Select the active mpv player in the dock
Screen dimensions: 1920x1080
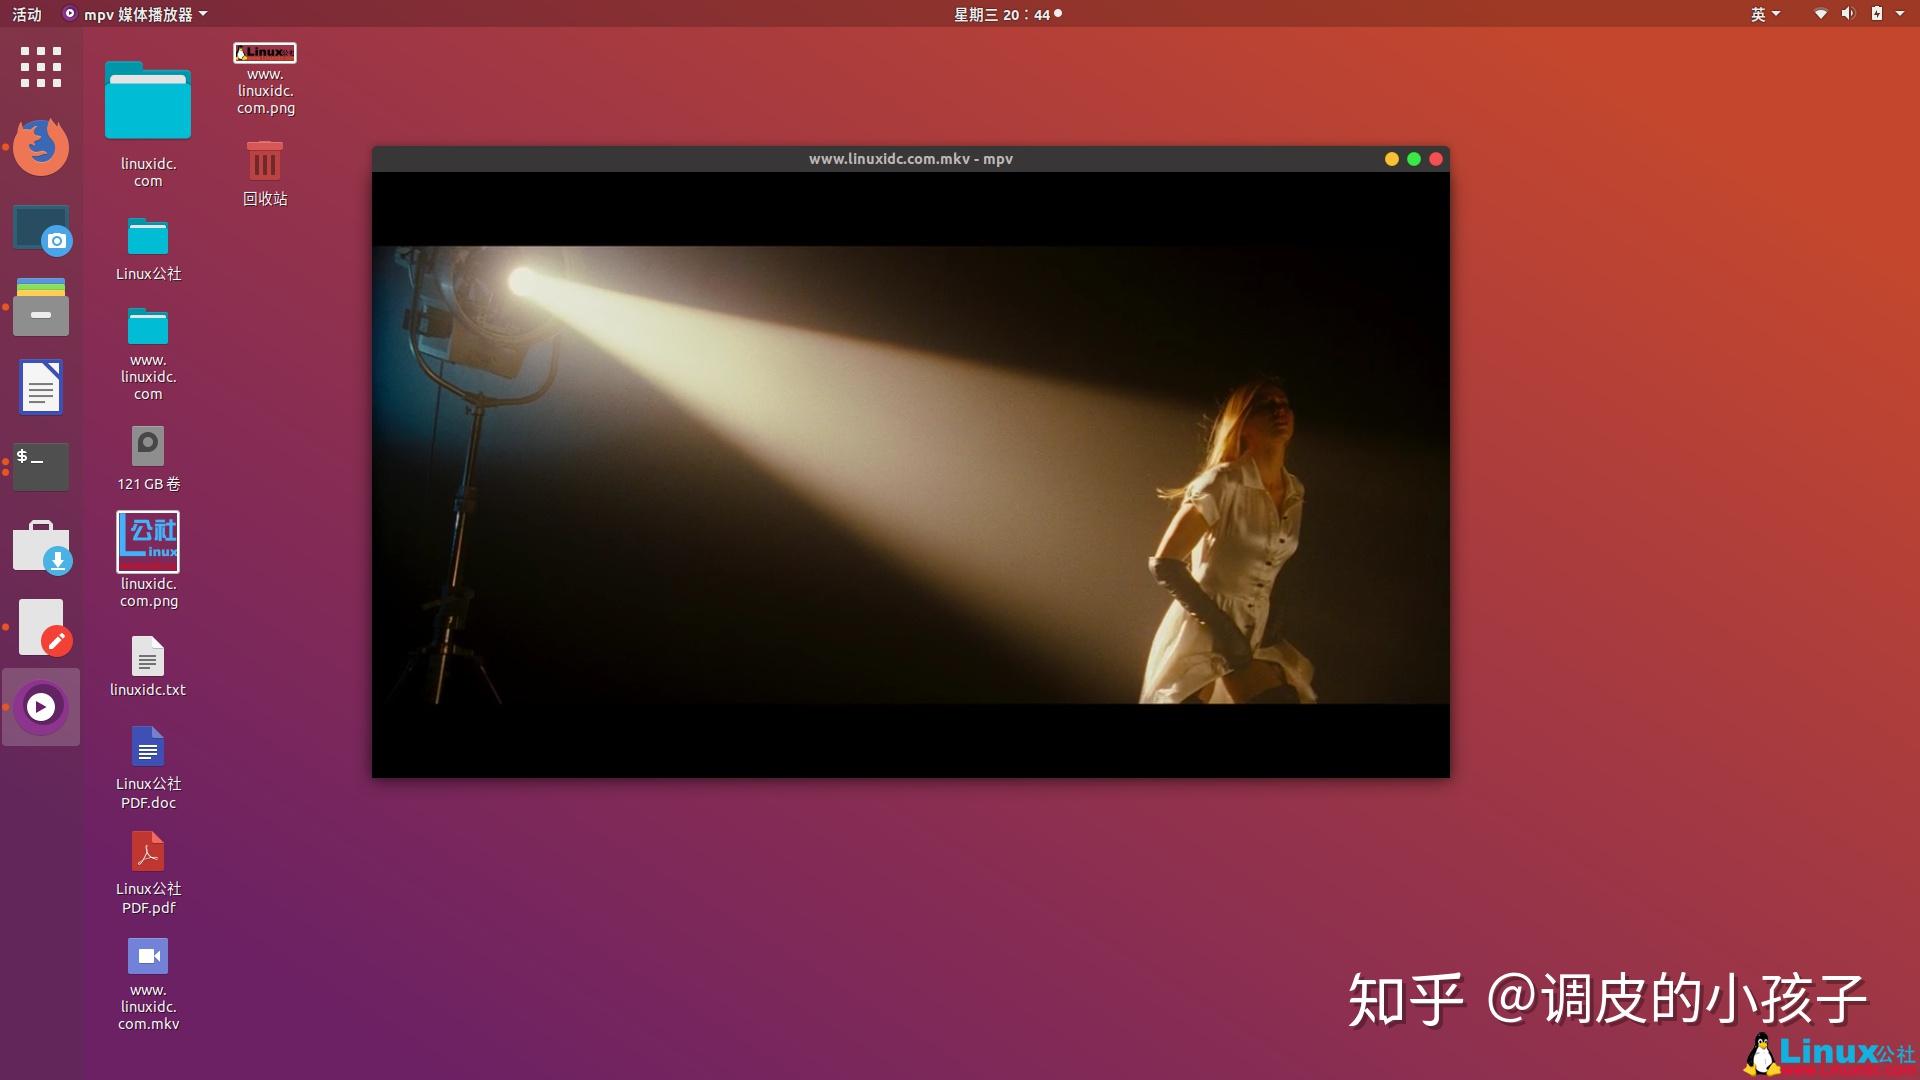click(x=40, y=707)
